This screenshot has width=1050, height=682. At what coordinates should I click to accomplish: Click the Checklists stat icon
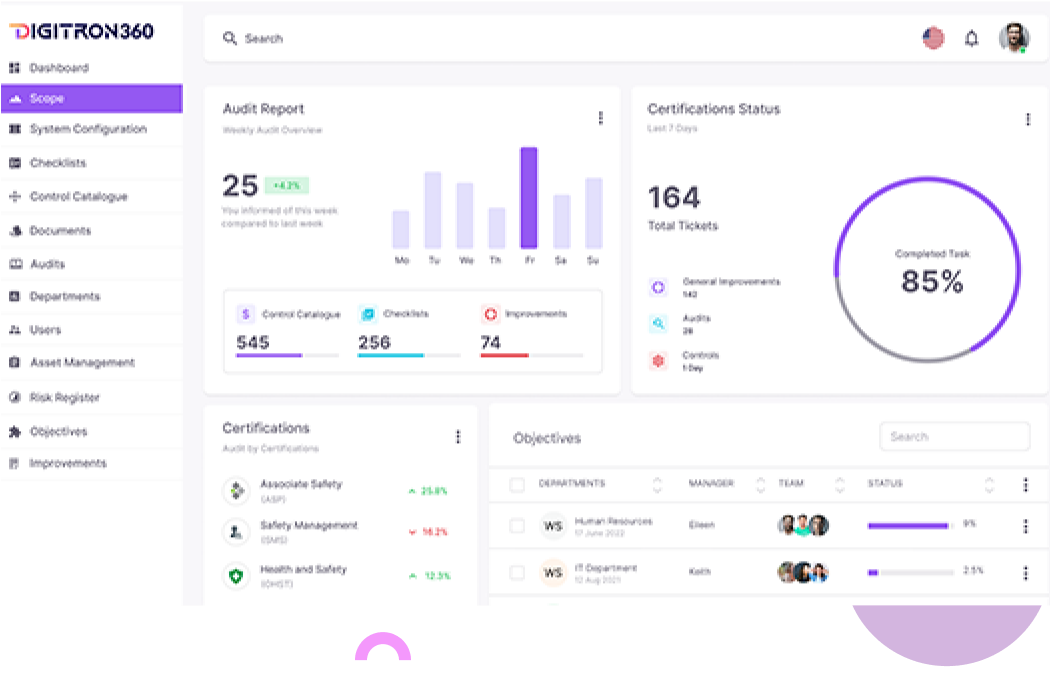click(x=367, y=314)
